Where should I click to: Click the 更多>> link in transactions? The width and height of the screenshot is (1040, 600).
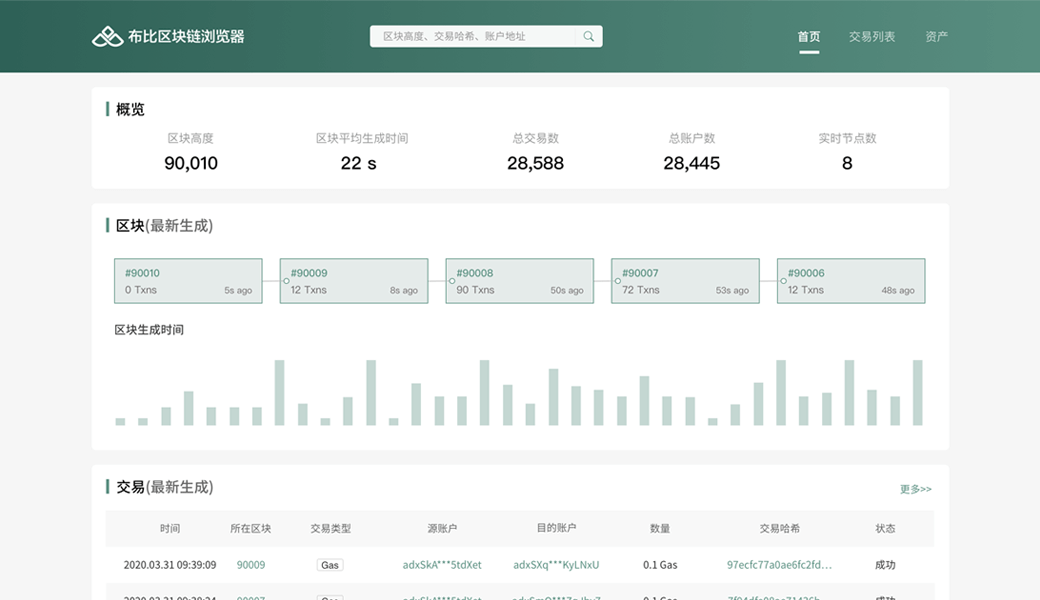(915, 489)
